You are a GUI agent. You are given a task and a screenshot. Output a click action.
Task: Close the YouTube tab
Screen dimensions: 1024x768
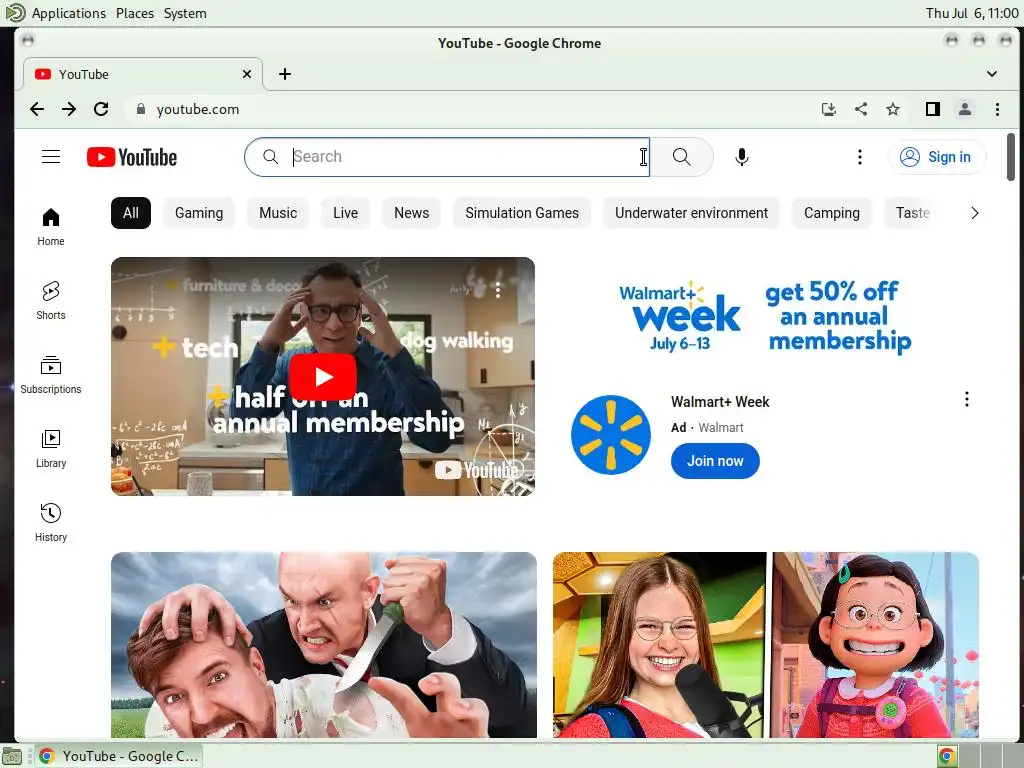point(247,74)
